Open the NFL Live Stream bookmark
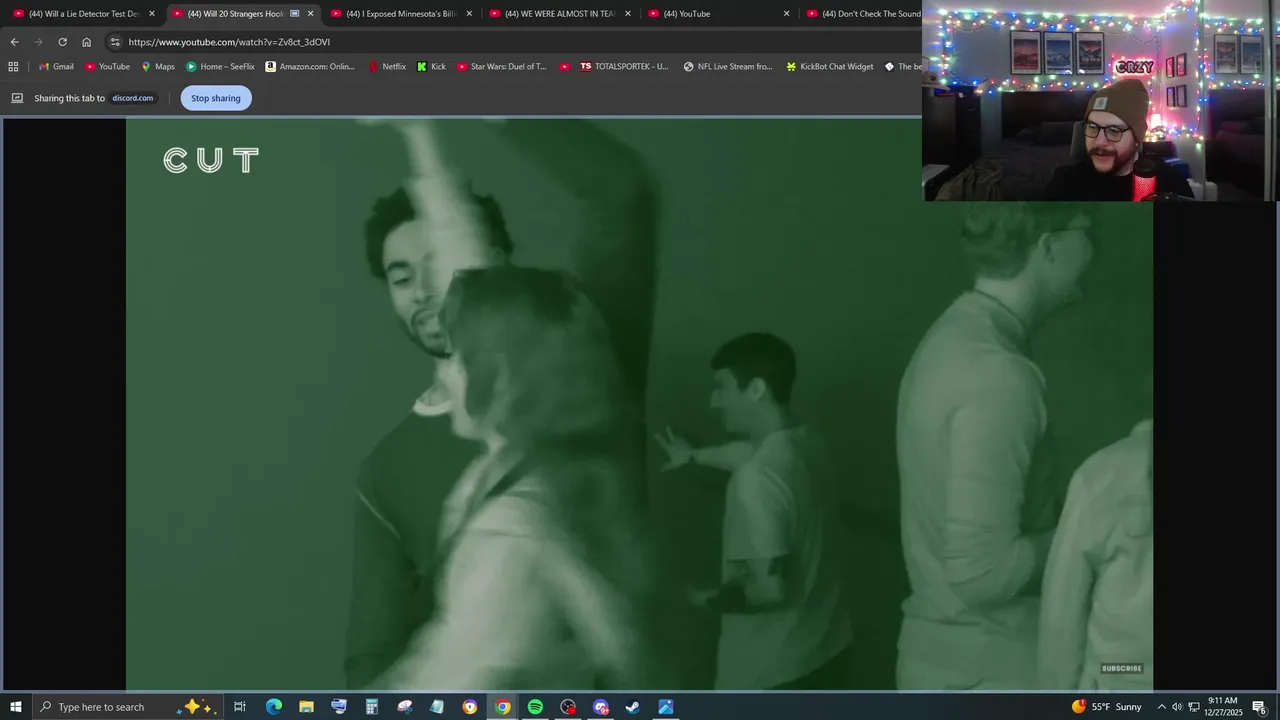This screenshot has height=720, width=1280. click(x=728, y=67)
